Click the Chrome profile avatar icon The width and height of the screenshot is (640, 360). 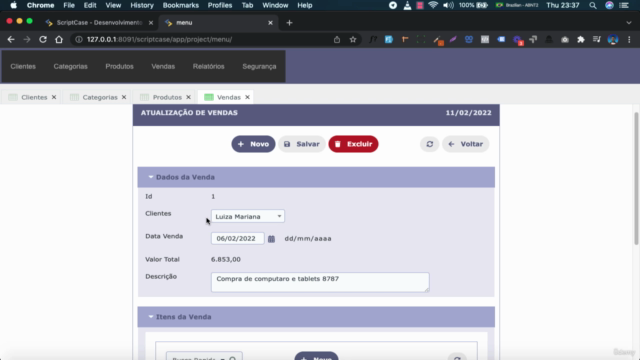pyautogui.click(x=613, y=40)
